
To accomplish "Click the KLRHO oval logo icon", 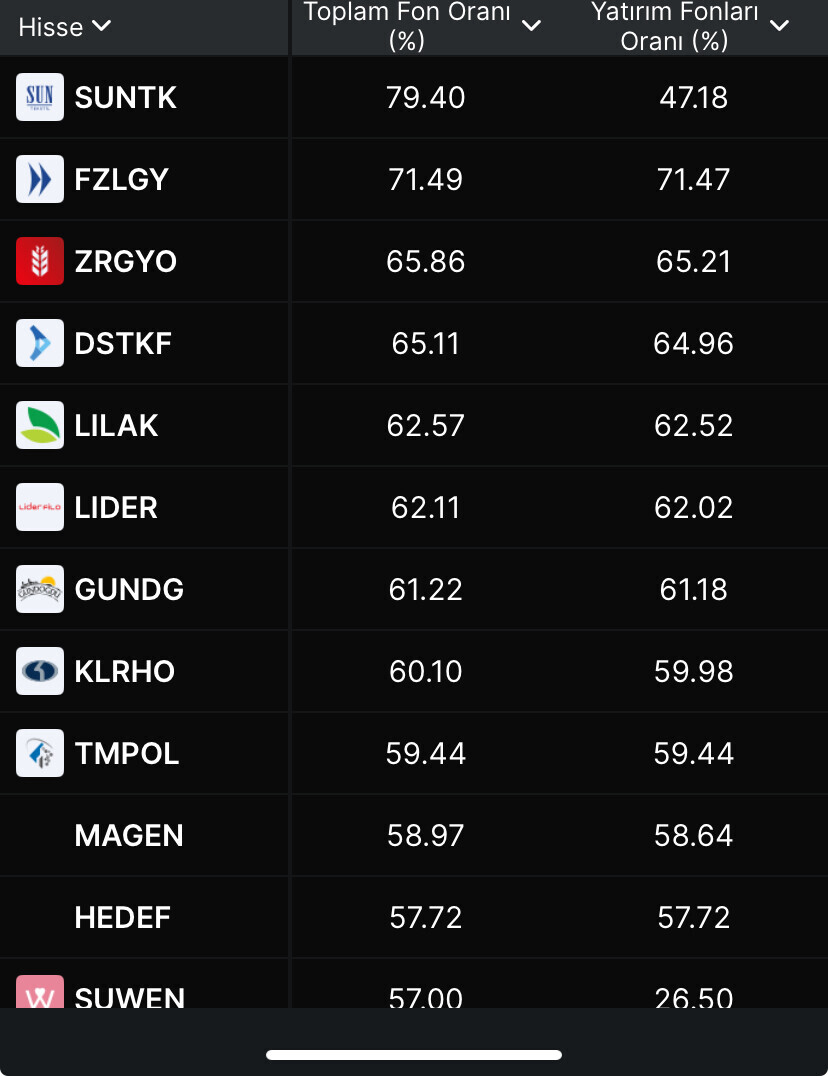I will pyautogui.click(x=40, y=671).
